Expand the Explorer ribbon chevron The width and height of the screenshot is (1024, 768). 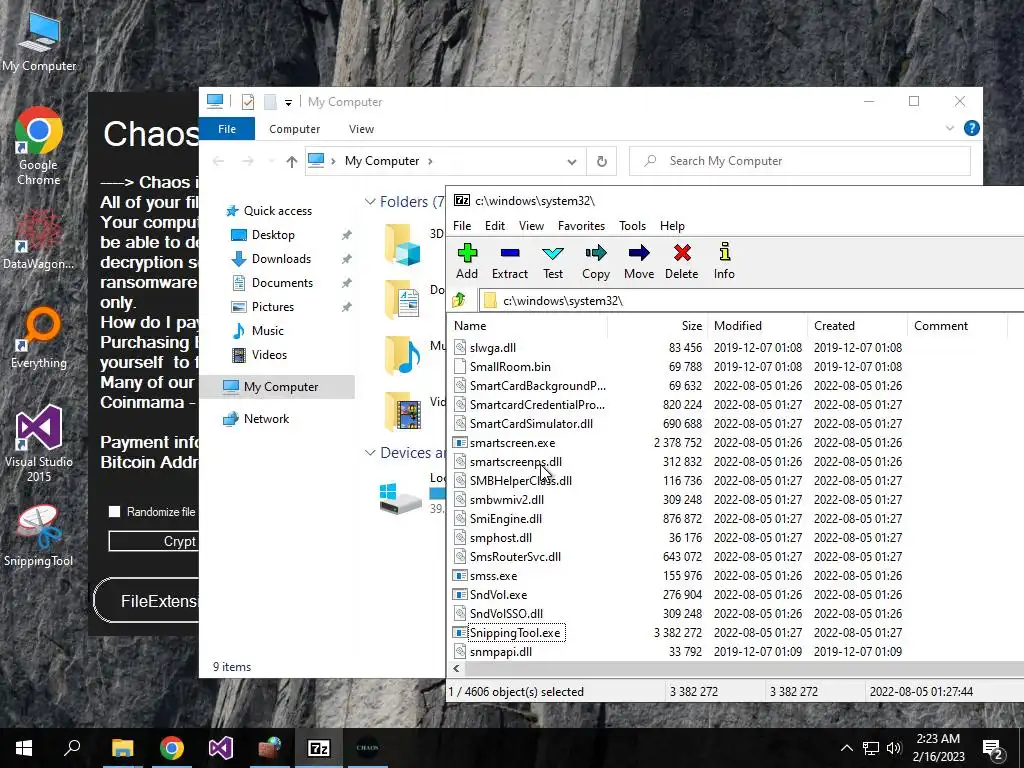[950, 129]
